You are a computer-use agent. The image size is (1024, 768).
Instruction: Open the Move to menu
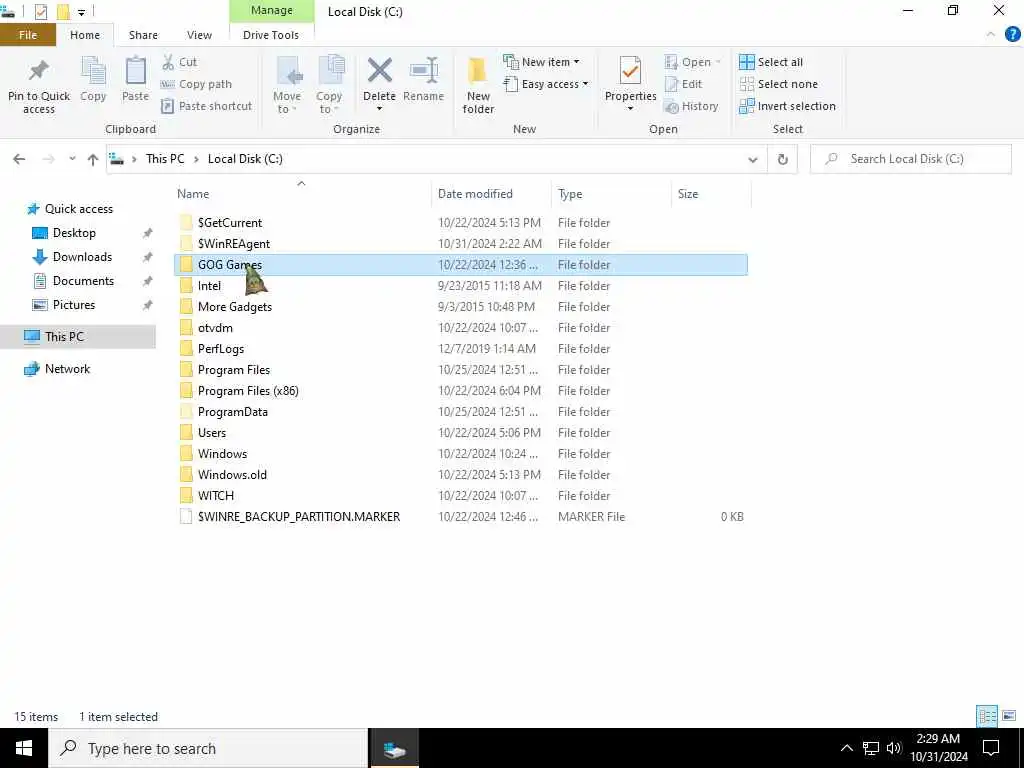pyautogui.click(x=287, y=85)
